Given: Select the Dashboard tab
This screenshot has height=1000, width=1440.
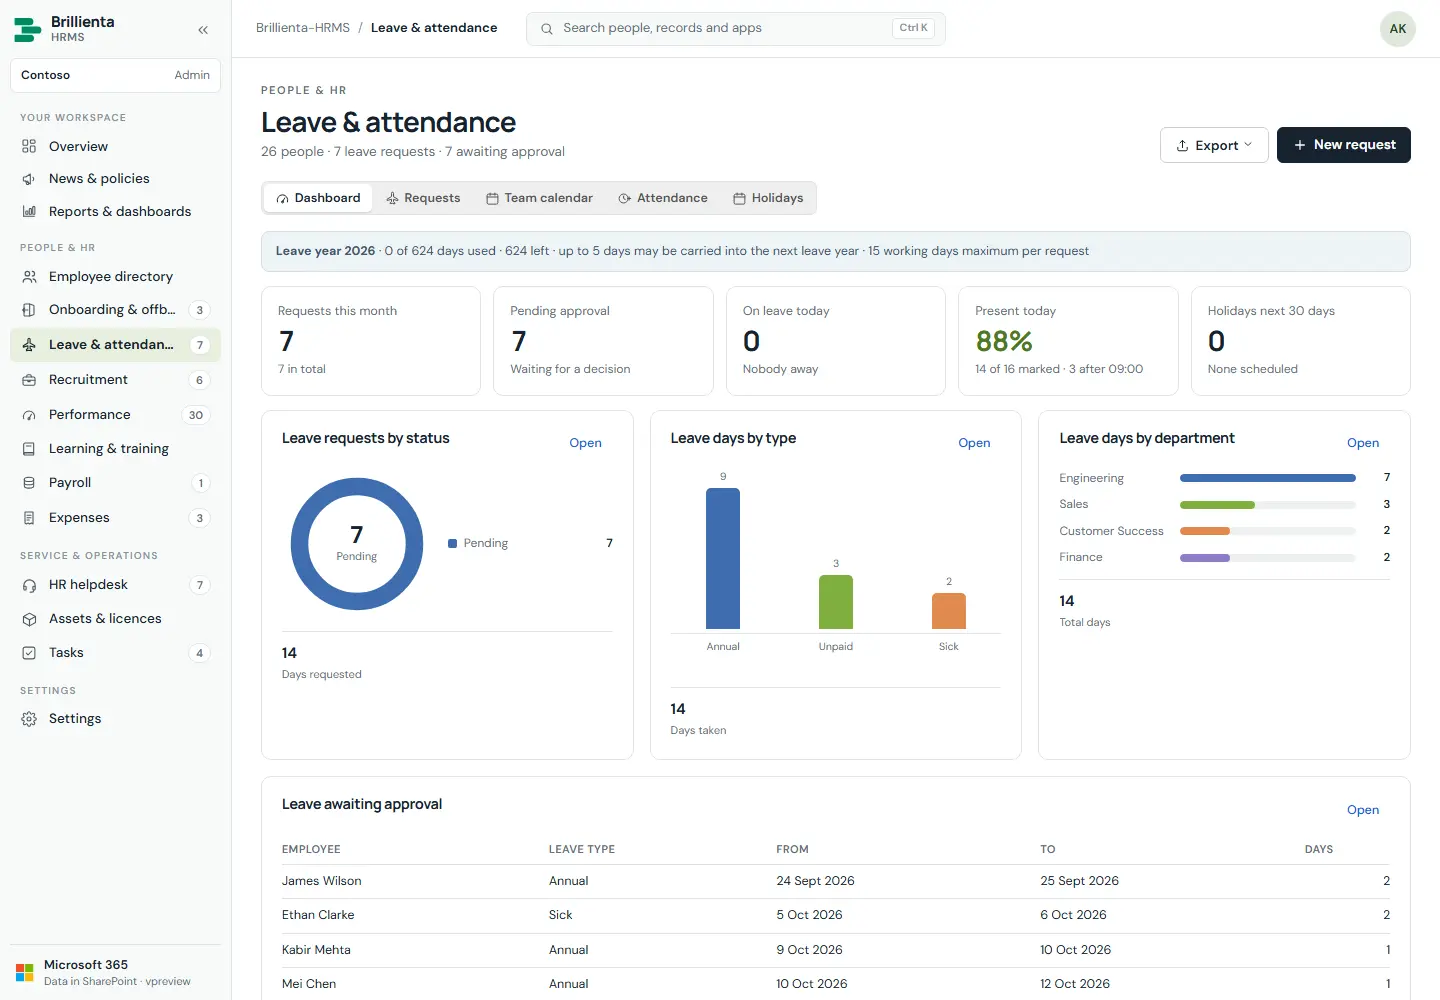Looking at the screenshot, I should click(318, 198).
